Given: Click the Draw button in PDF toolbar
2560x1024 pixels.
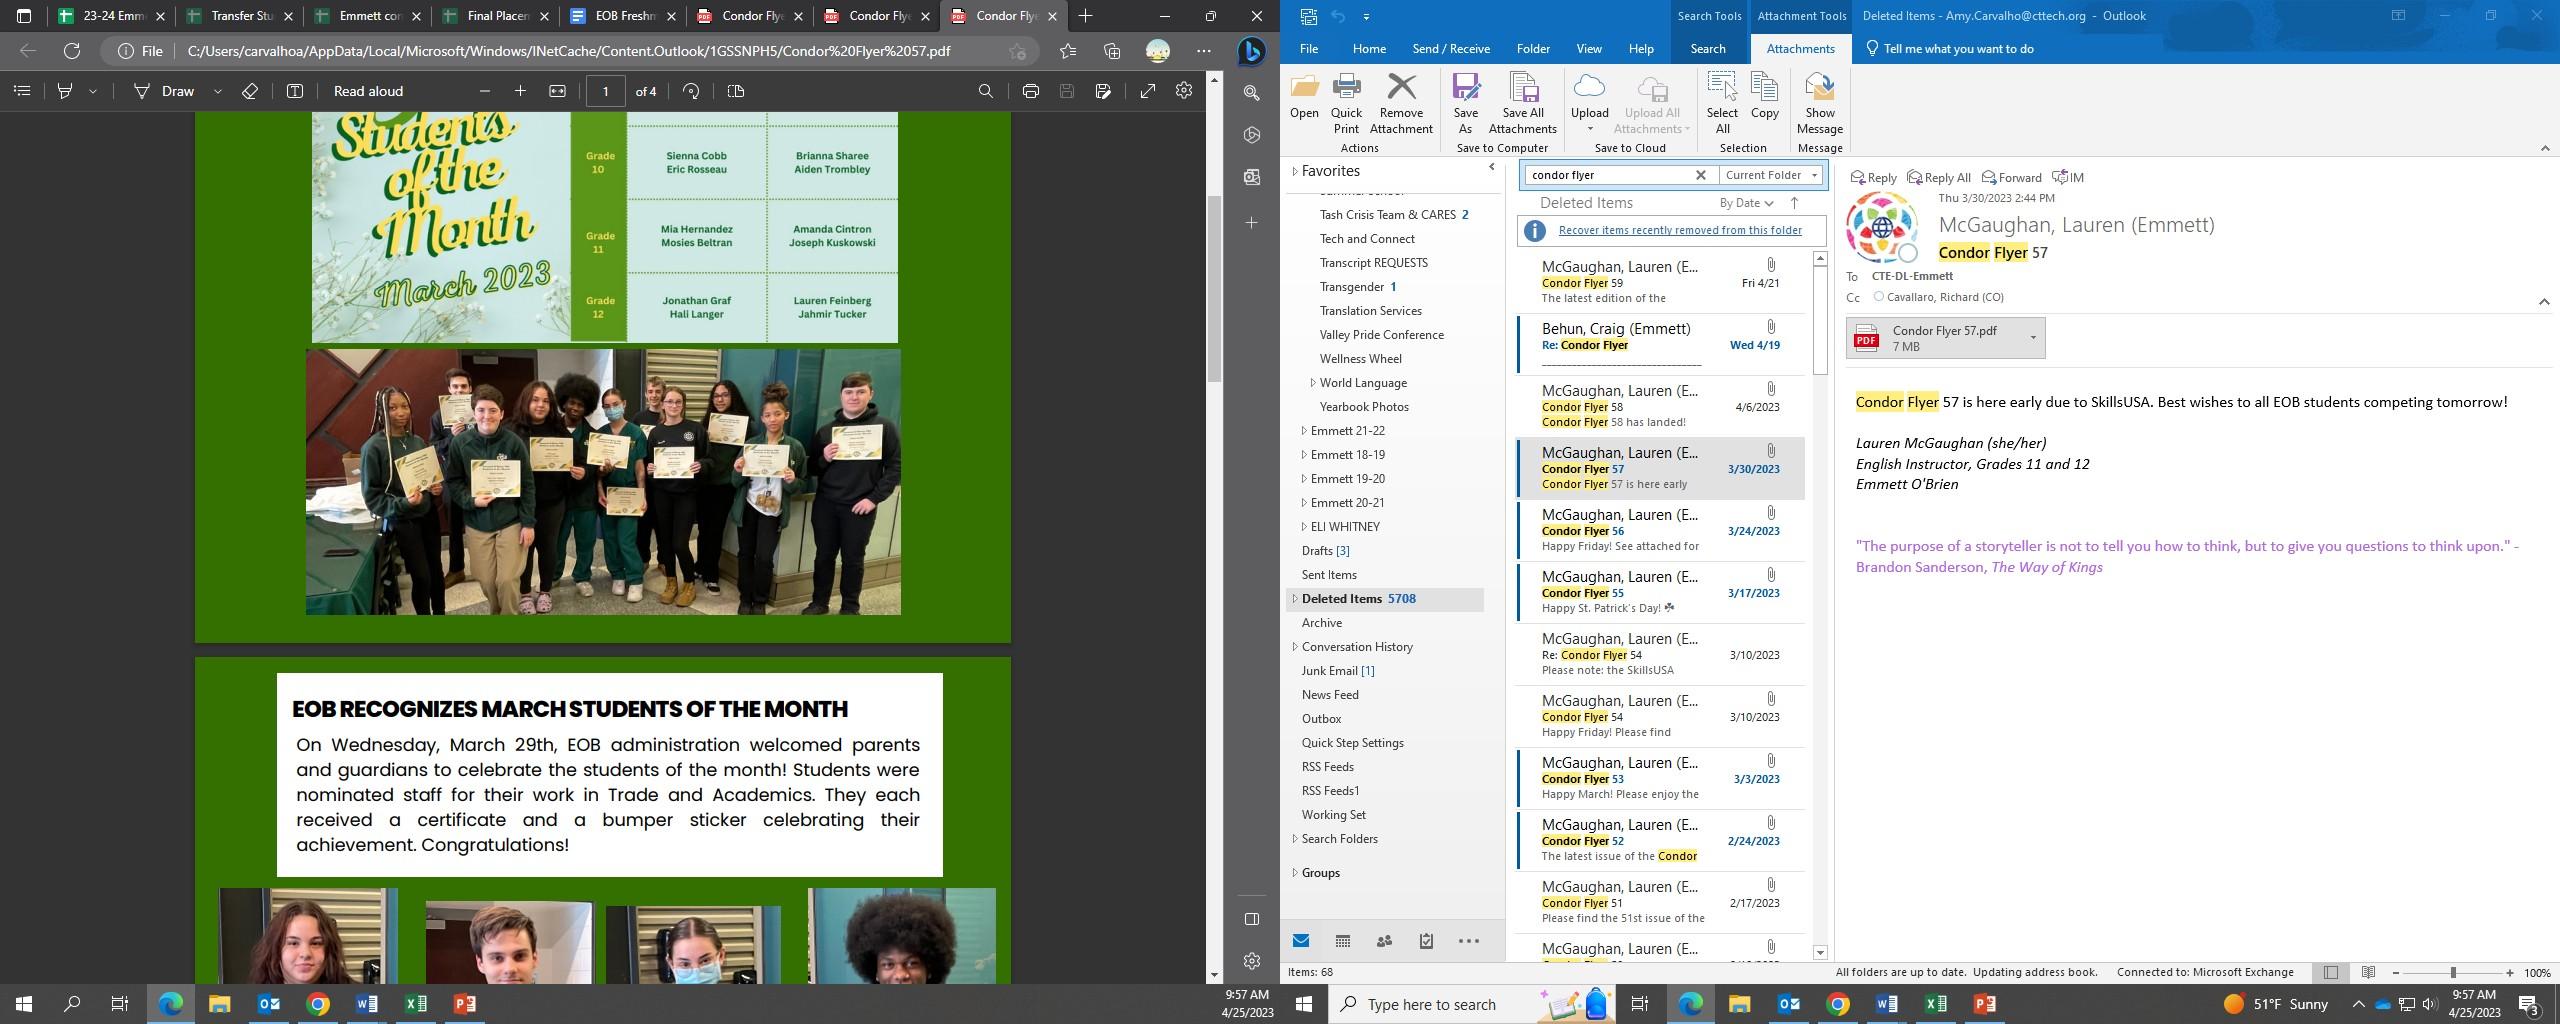Looking at the screenshot, I should [167, 91].
